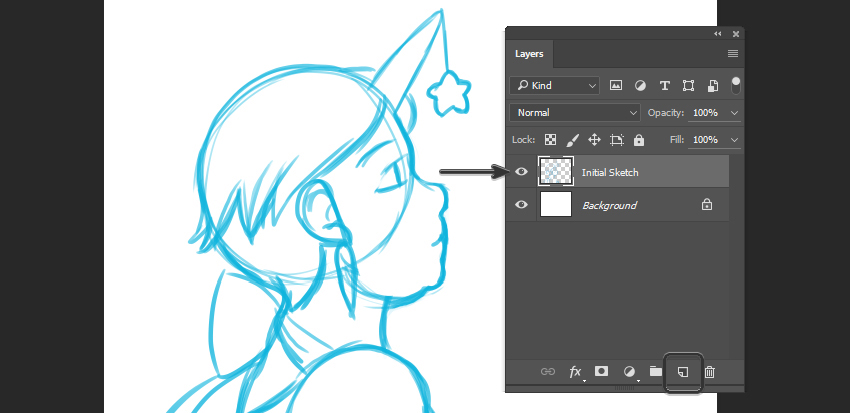Hide the Initial Sketch layer
This screenshot has height=413, width=850.
pyautogui.click(x=521, y=172)
